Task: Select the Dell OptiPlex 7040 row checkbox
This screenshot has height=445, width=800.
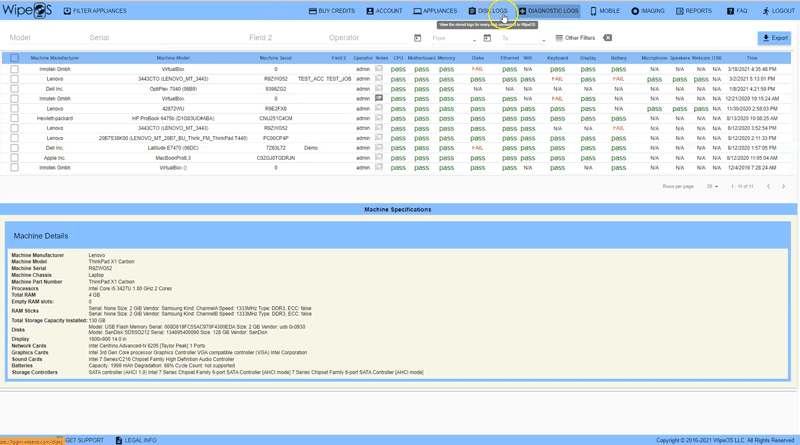Action: (14, 89)
